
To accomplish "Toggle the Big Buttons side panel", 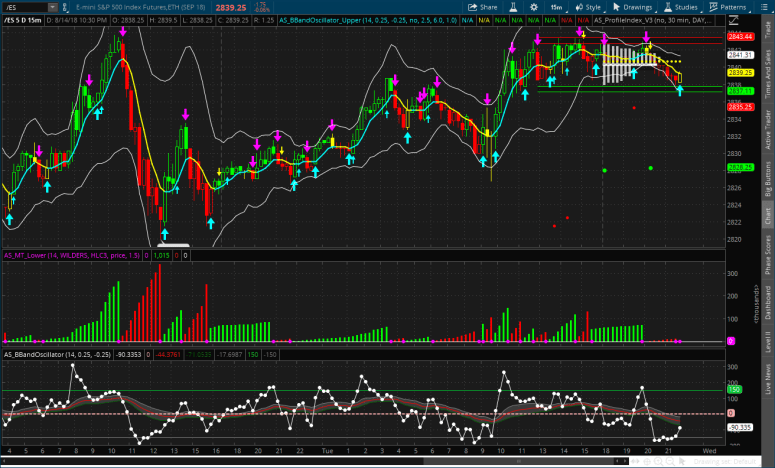I will [x=767, y=179].
